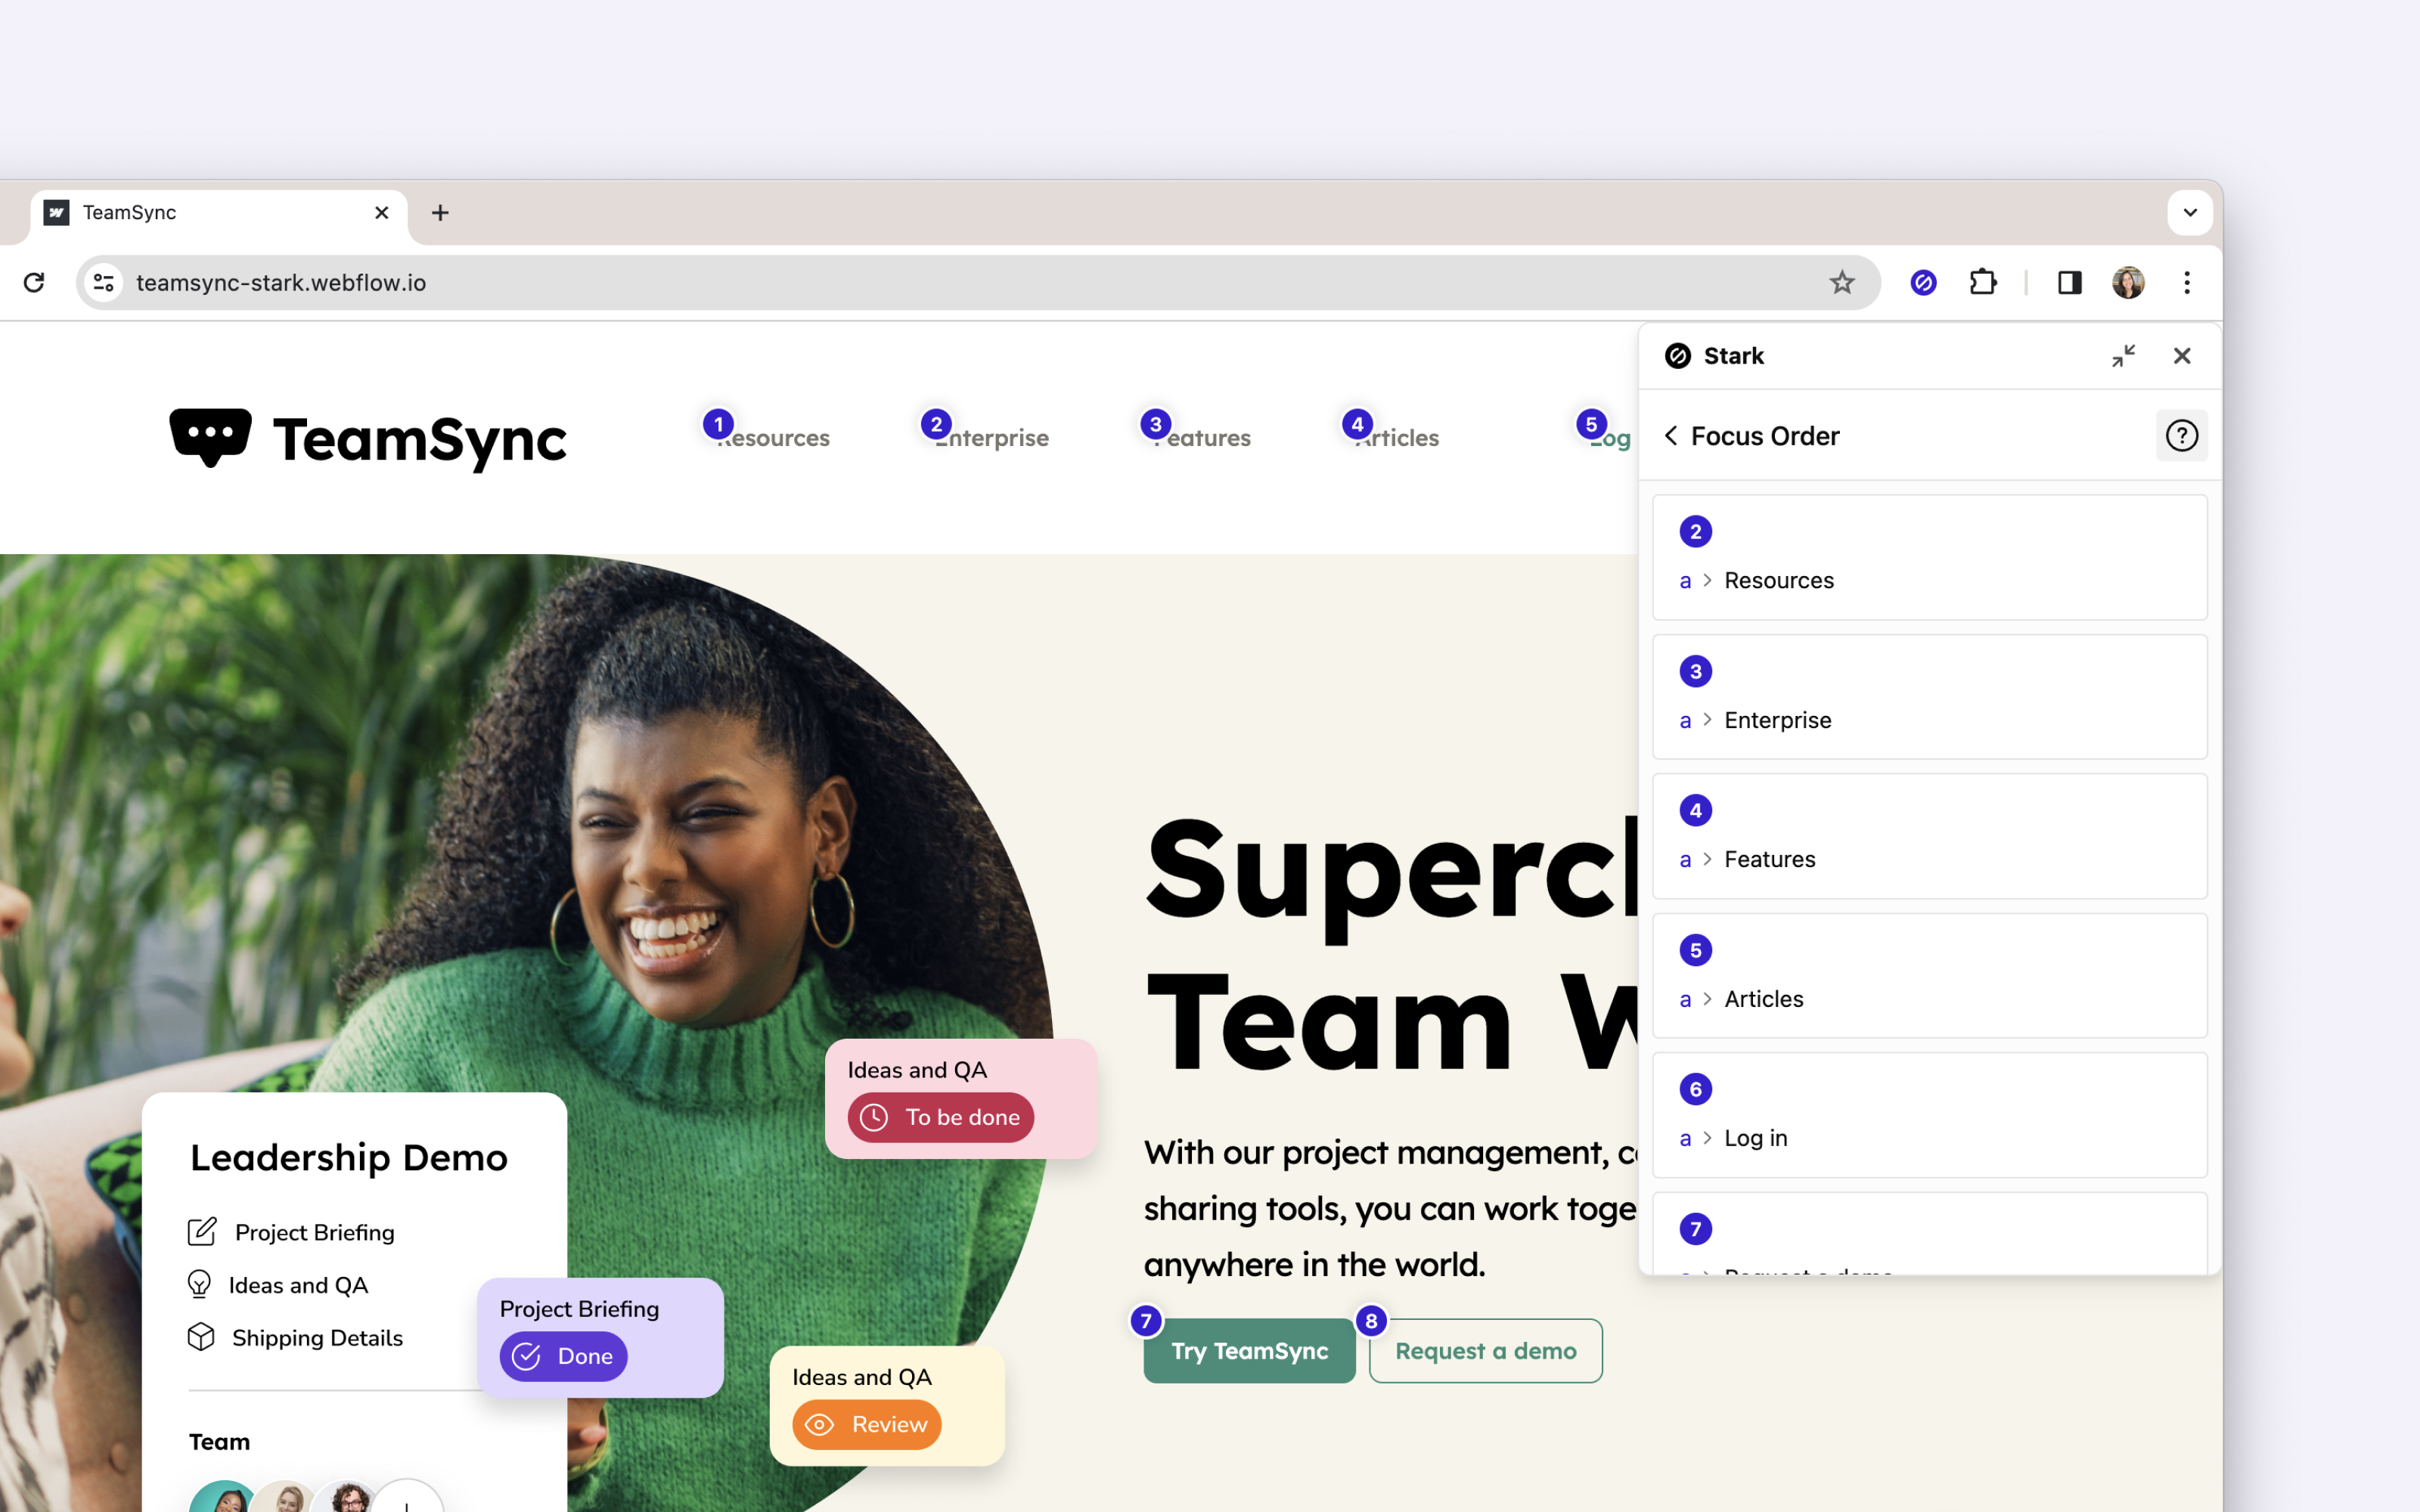
Task: Click the bookmark star icon in address bar
Action: pyautogui.click(x=1841, y=282)
